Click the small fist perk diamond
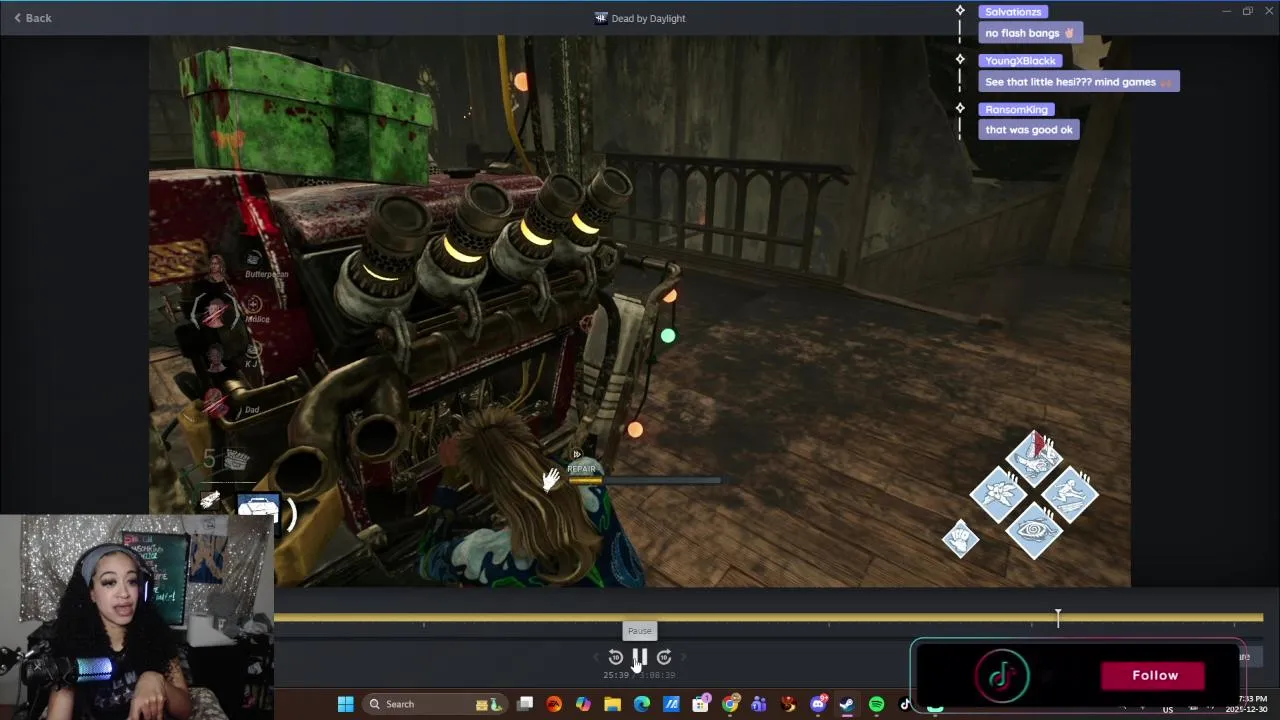This screenshot has width=1280, height=720. pos(960,539)
